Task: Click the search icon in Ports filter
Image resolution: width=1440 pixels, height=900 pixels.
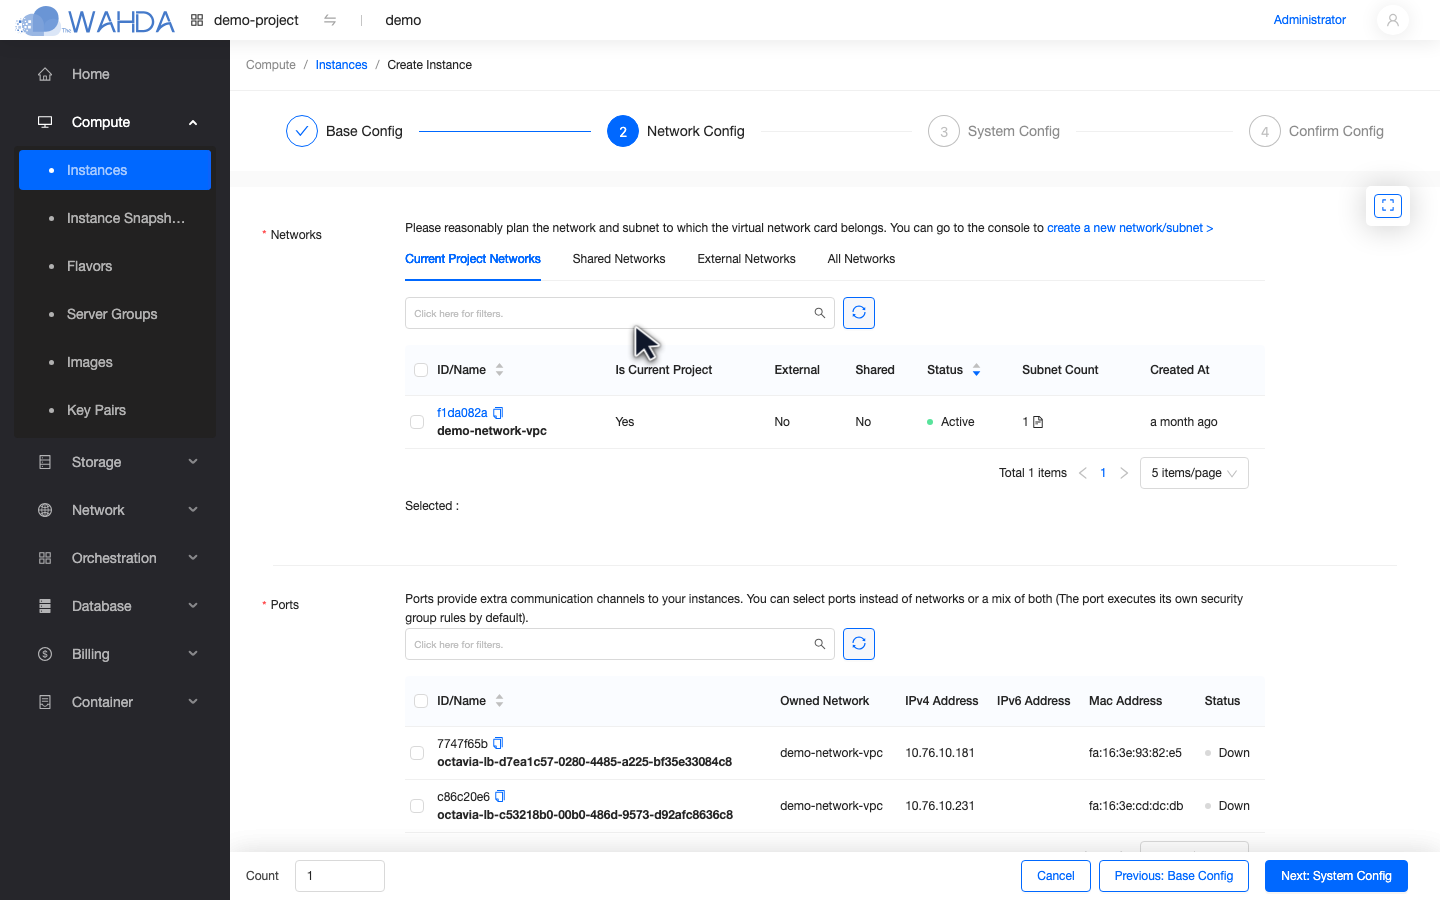Action: 820,644
